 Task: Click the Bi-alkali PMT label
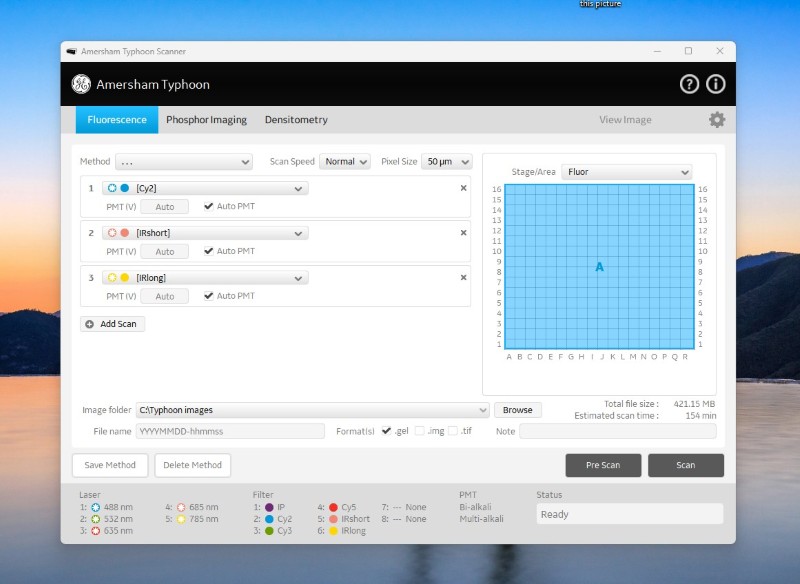pos(476,507)
